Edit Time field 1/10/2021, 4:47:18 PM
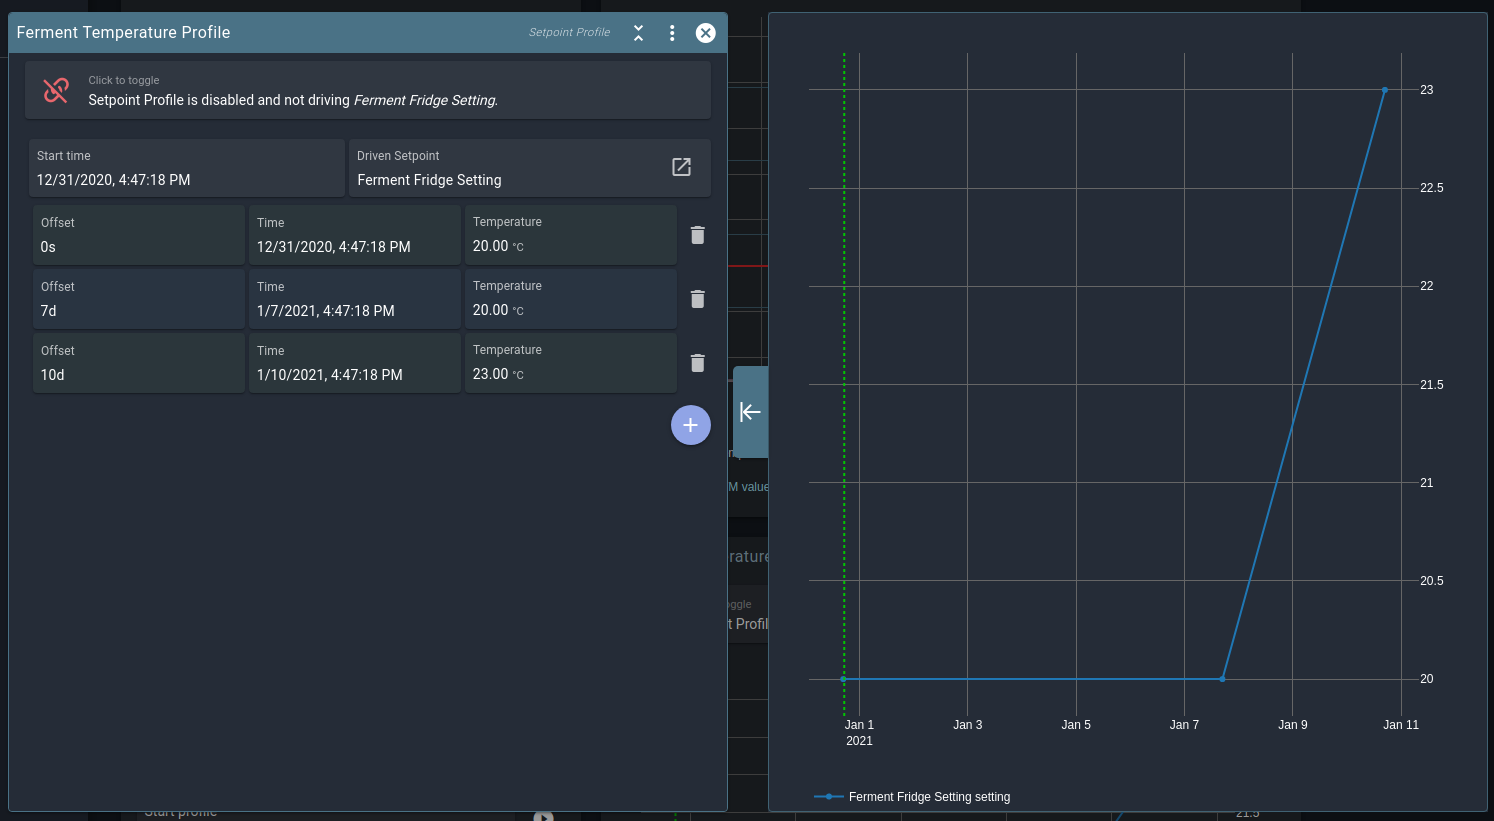1494x821 pixels. coord(355,363)
